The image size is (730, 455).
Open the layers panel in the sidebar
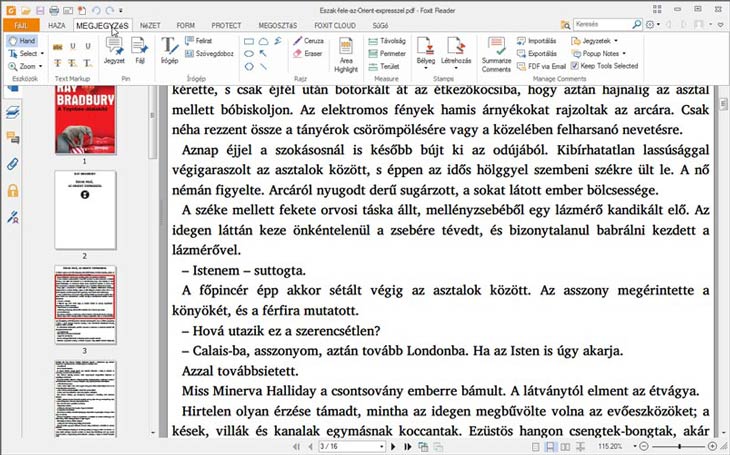pyautogui.click(x=13, y=112)
